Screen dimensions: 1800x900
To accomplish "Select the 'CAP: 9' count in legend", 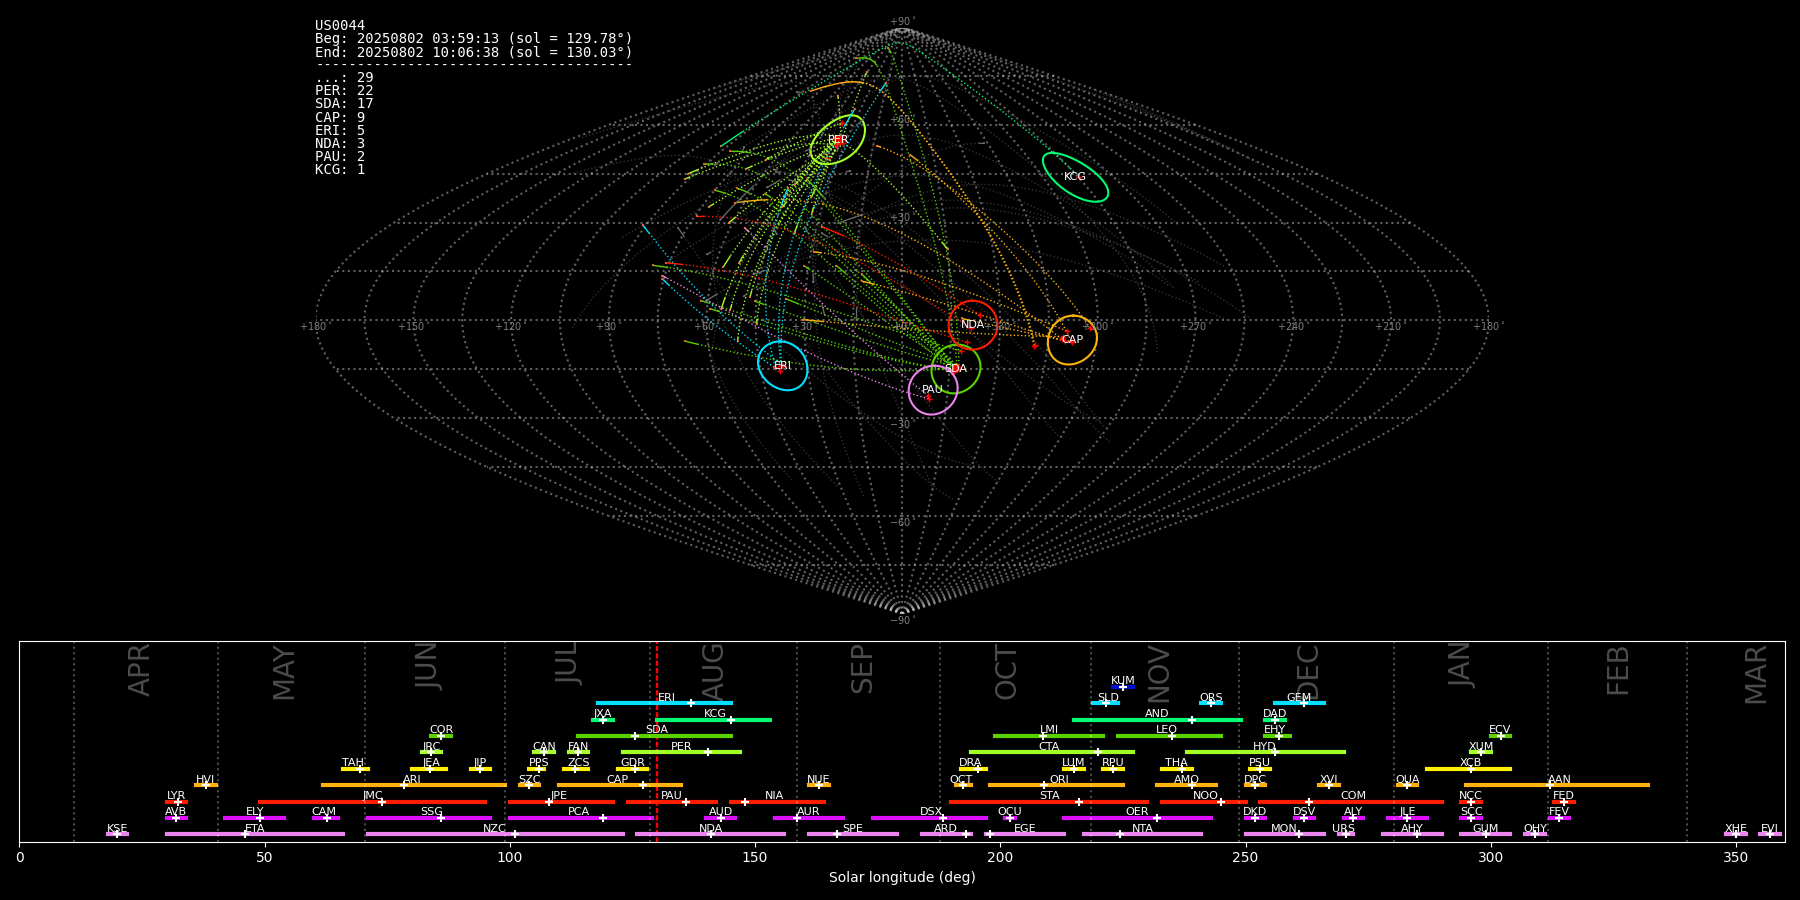I will [340, 117].
